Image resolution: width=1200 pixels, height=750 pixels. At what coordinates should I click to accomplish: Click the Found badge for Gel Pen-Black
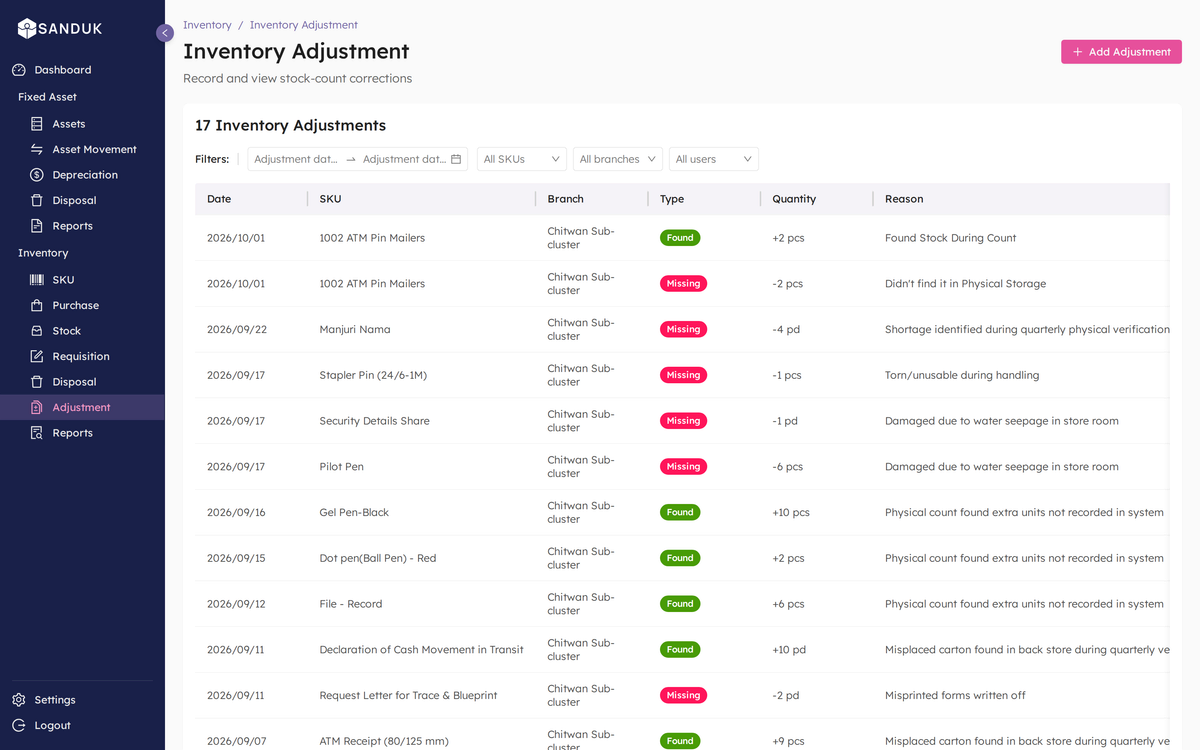[x=680, y=512]
